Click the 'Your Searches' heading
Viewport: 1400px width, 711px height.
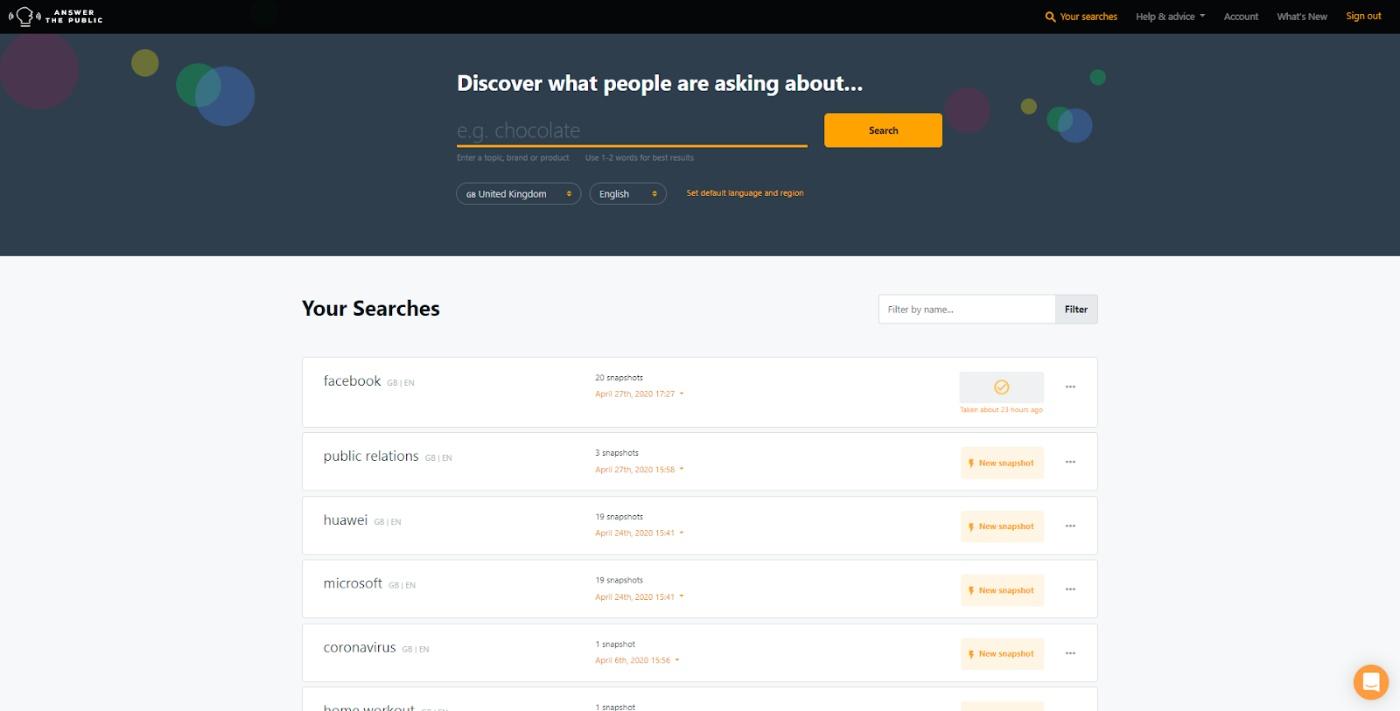coord(371,308)
